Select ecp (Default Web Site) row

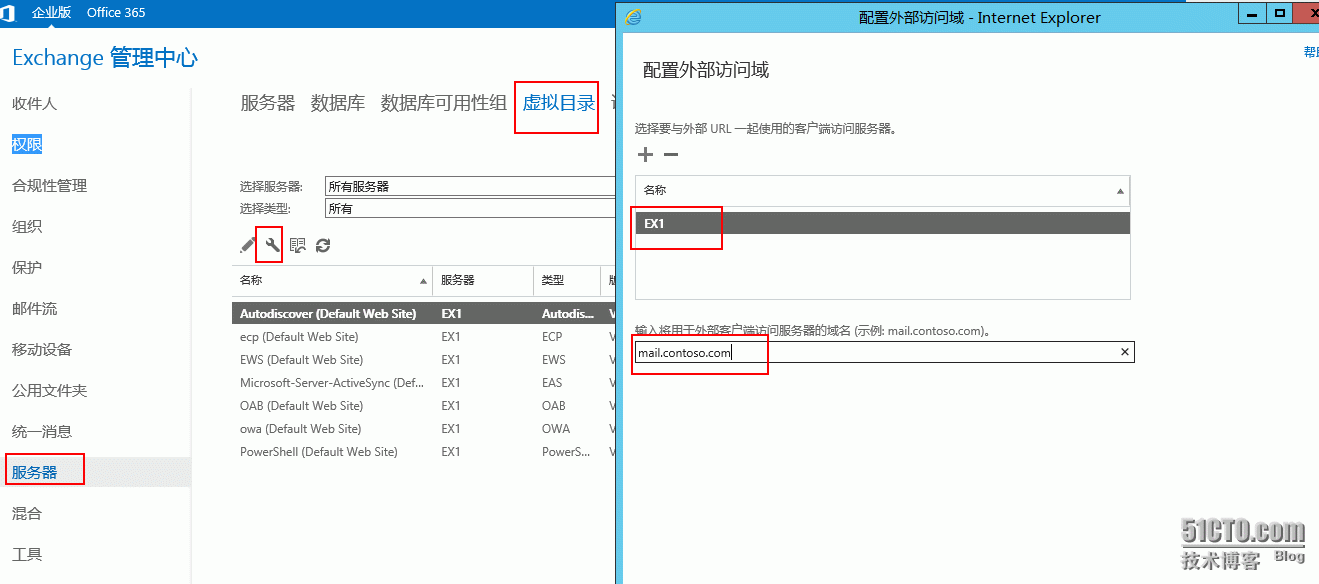[423, 337]
